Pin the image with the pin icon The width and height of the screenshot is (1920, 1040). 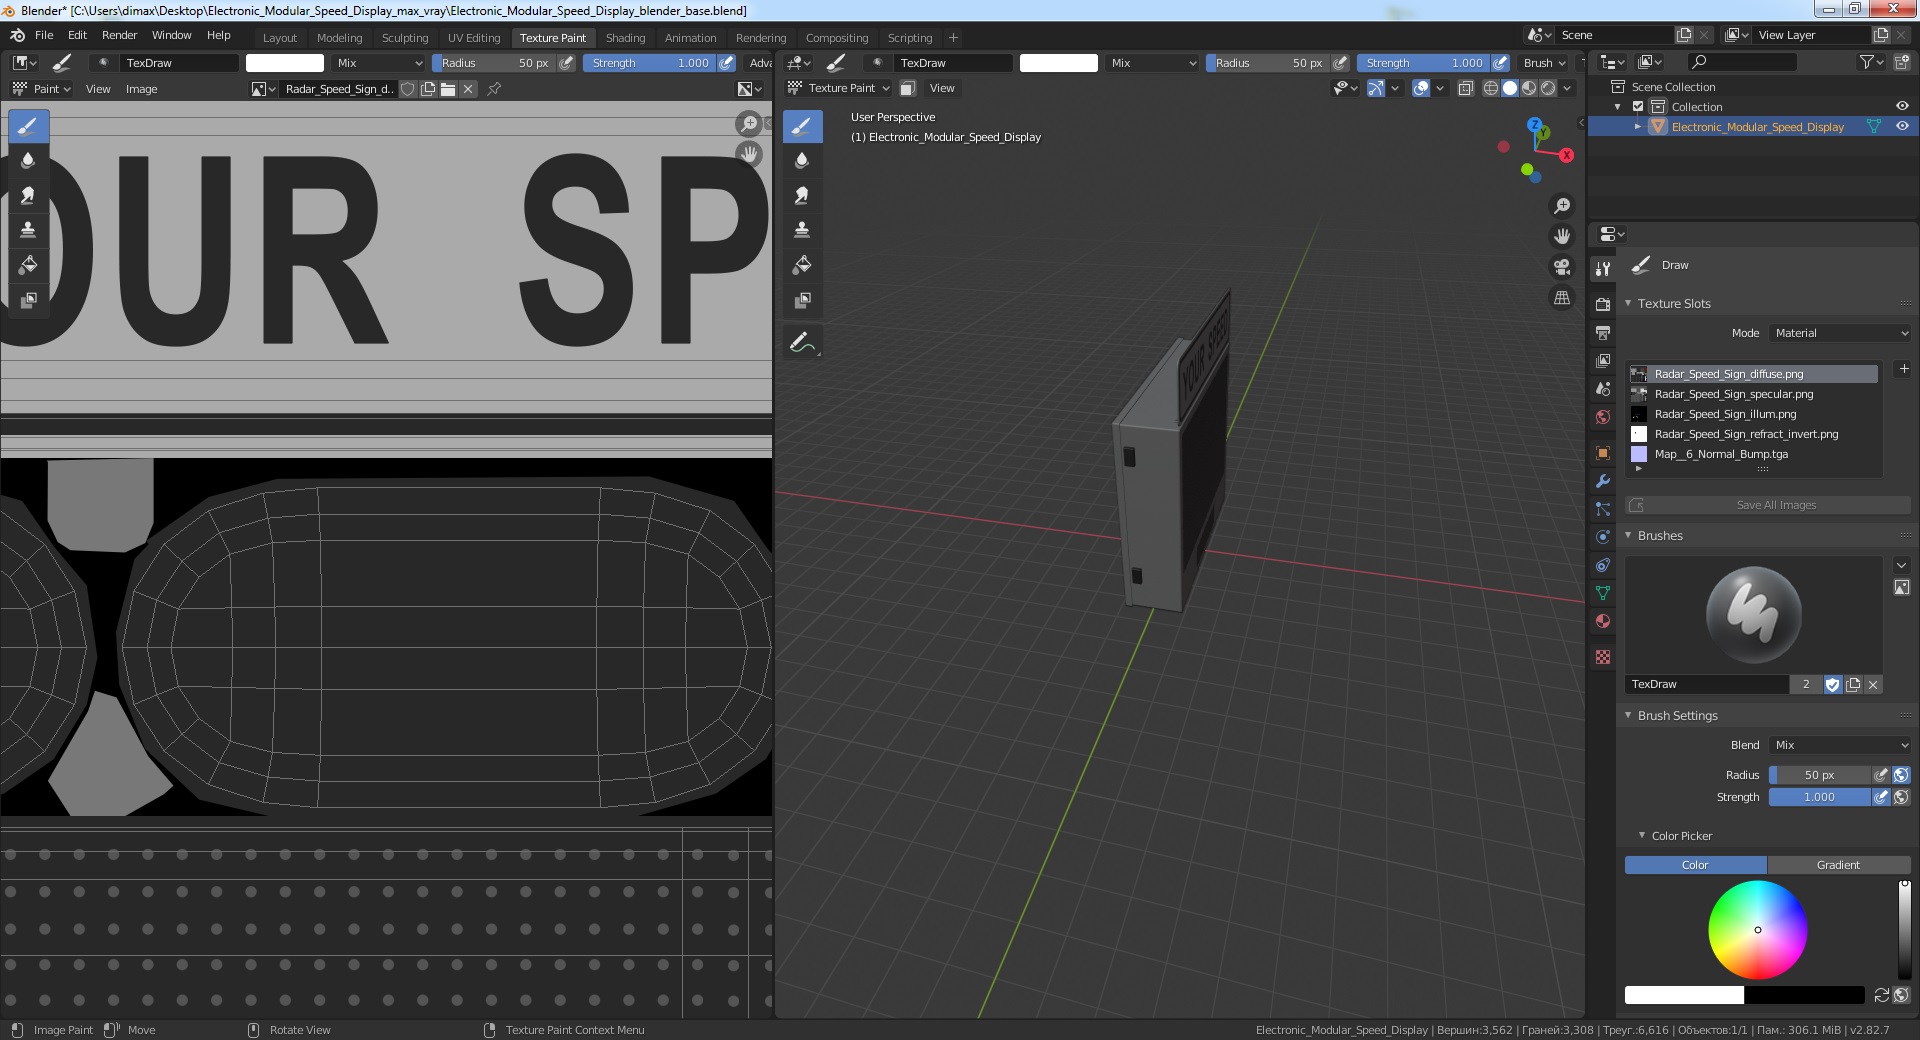494,89
